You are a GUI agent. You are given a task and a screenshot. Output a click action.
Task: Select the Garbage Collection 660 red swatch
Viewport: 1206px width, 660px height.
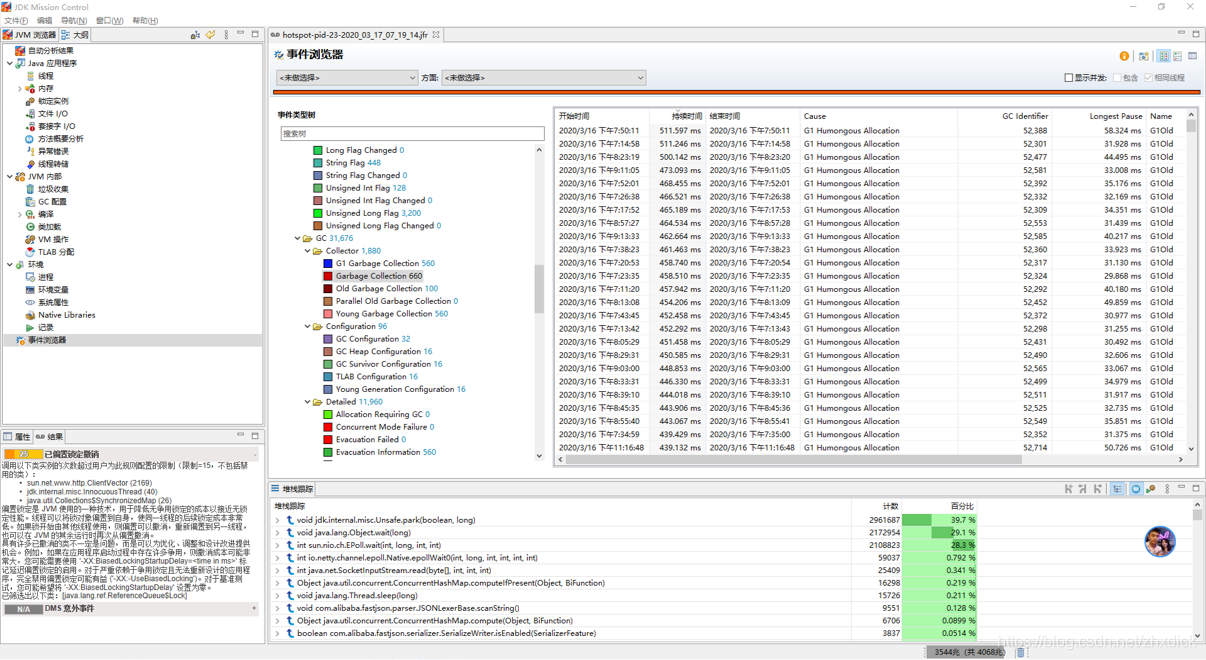pos(328,276)
